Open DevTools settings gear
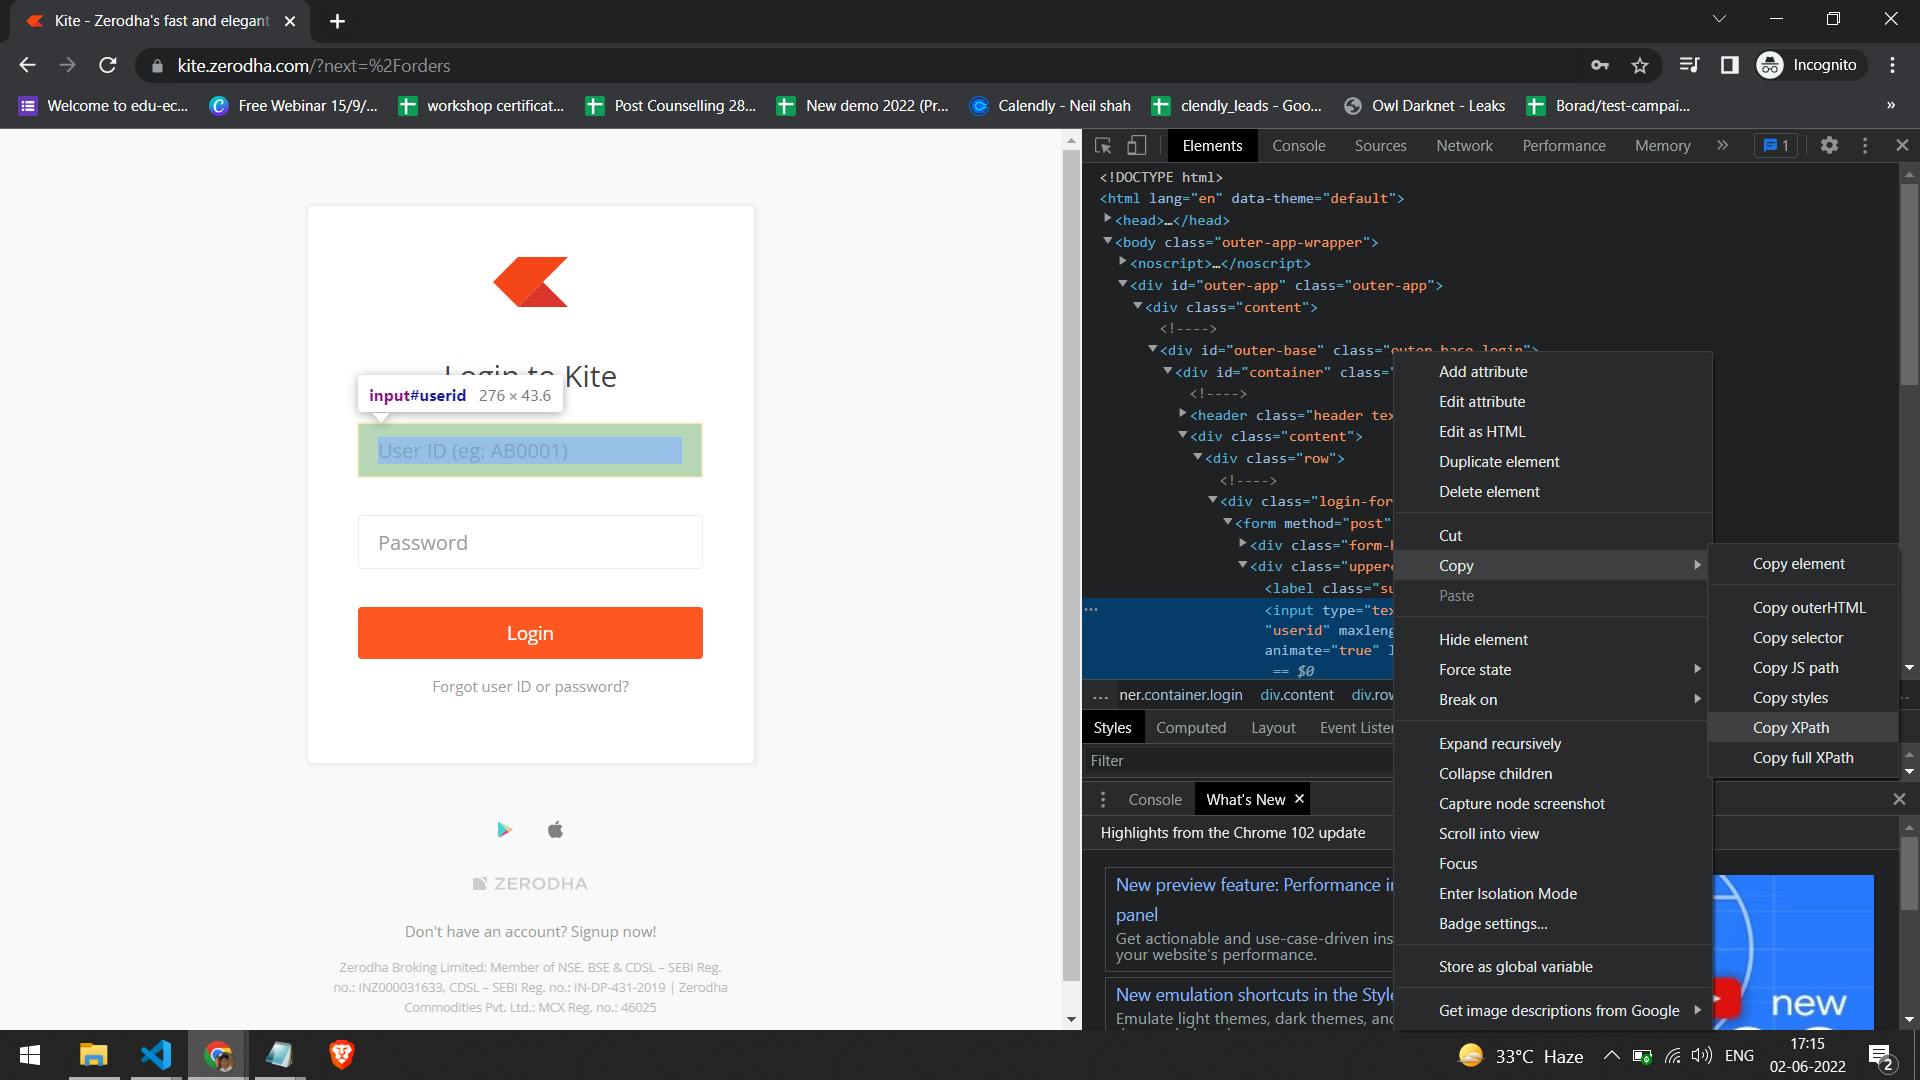 (1829, 145)
